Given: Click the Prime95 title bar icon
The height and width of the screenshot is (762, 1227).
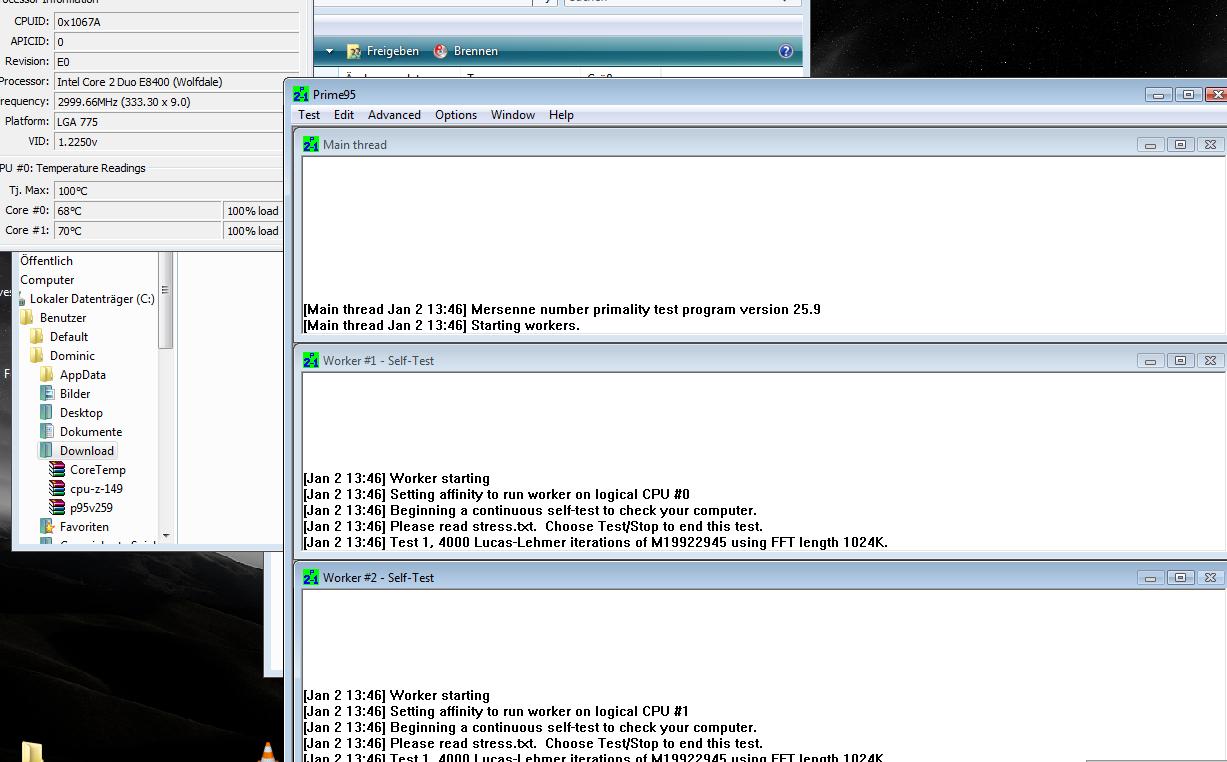Looking at the screenshot, I should pos(301,94).
